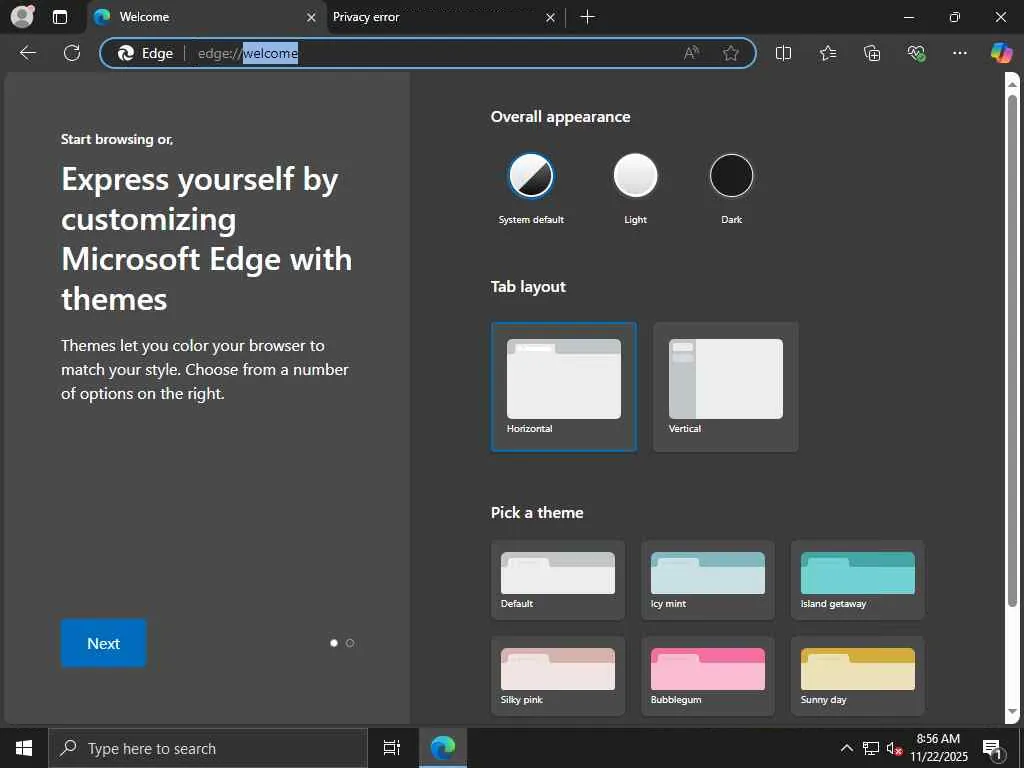
Task: Click the muted volume icon in tray
Action: pos(894,748)
